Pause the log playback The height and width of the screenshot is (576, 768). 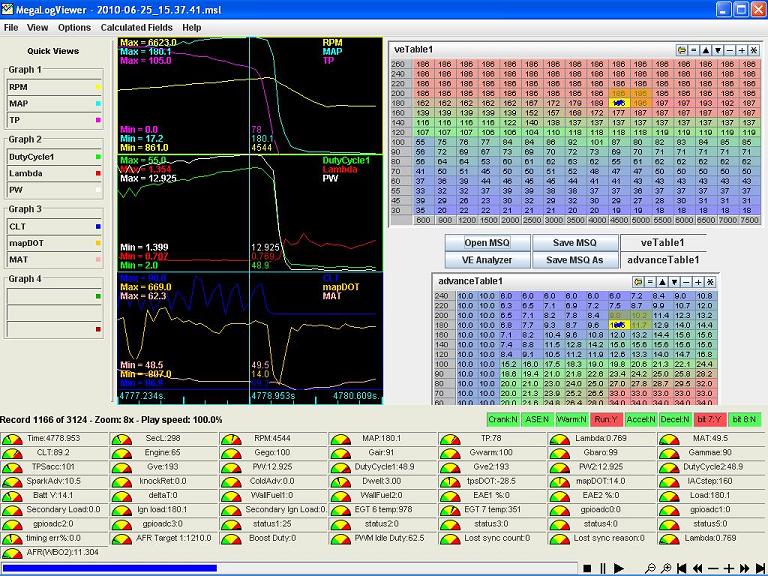(x=603, y=568)
